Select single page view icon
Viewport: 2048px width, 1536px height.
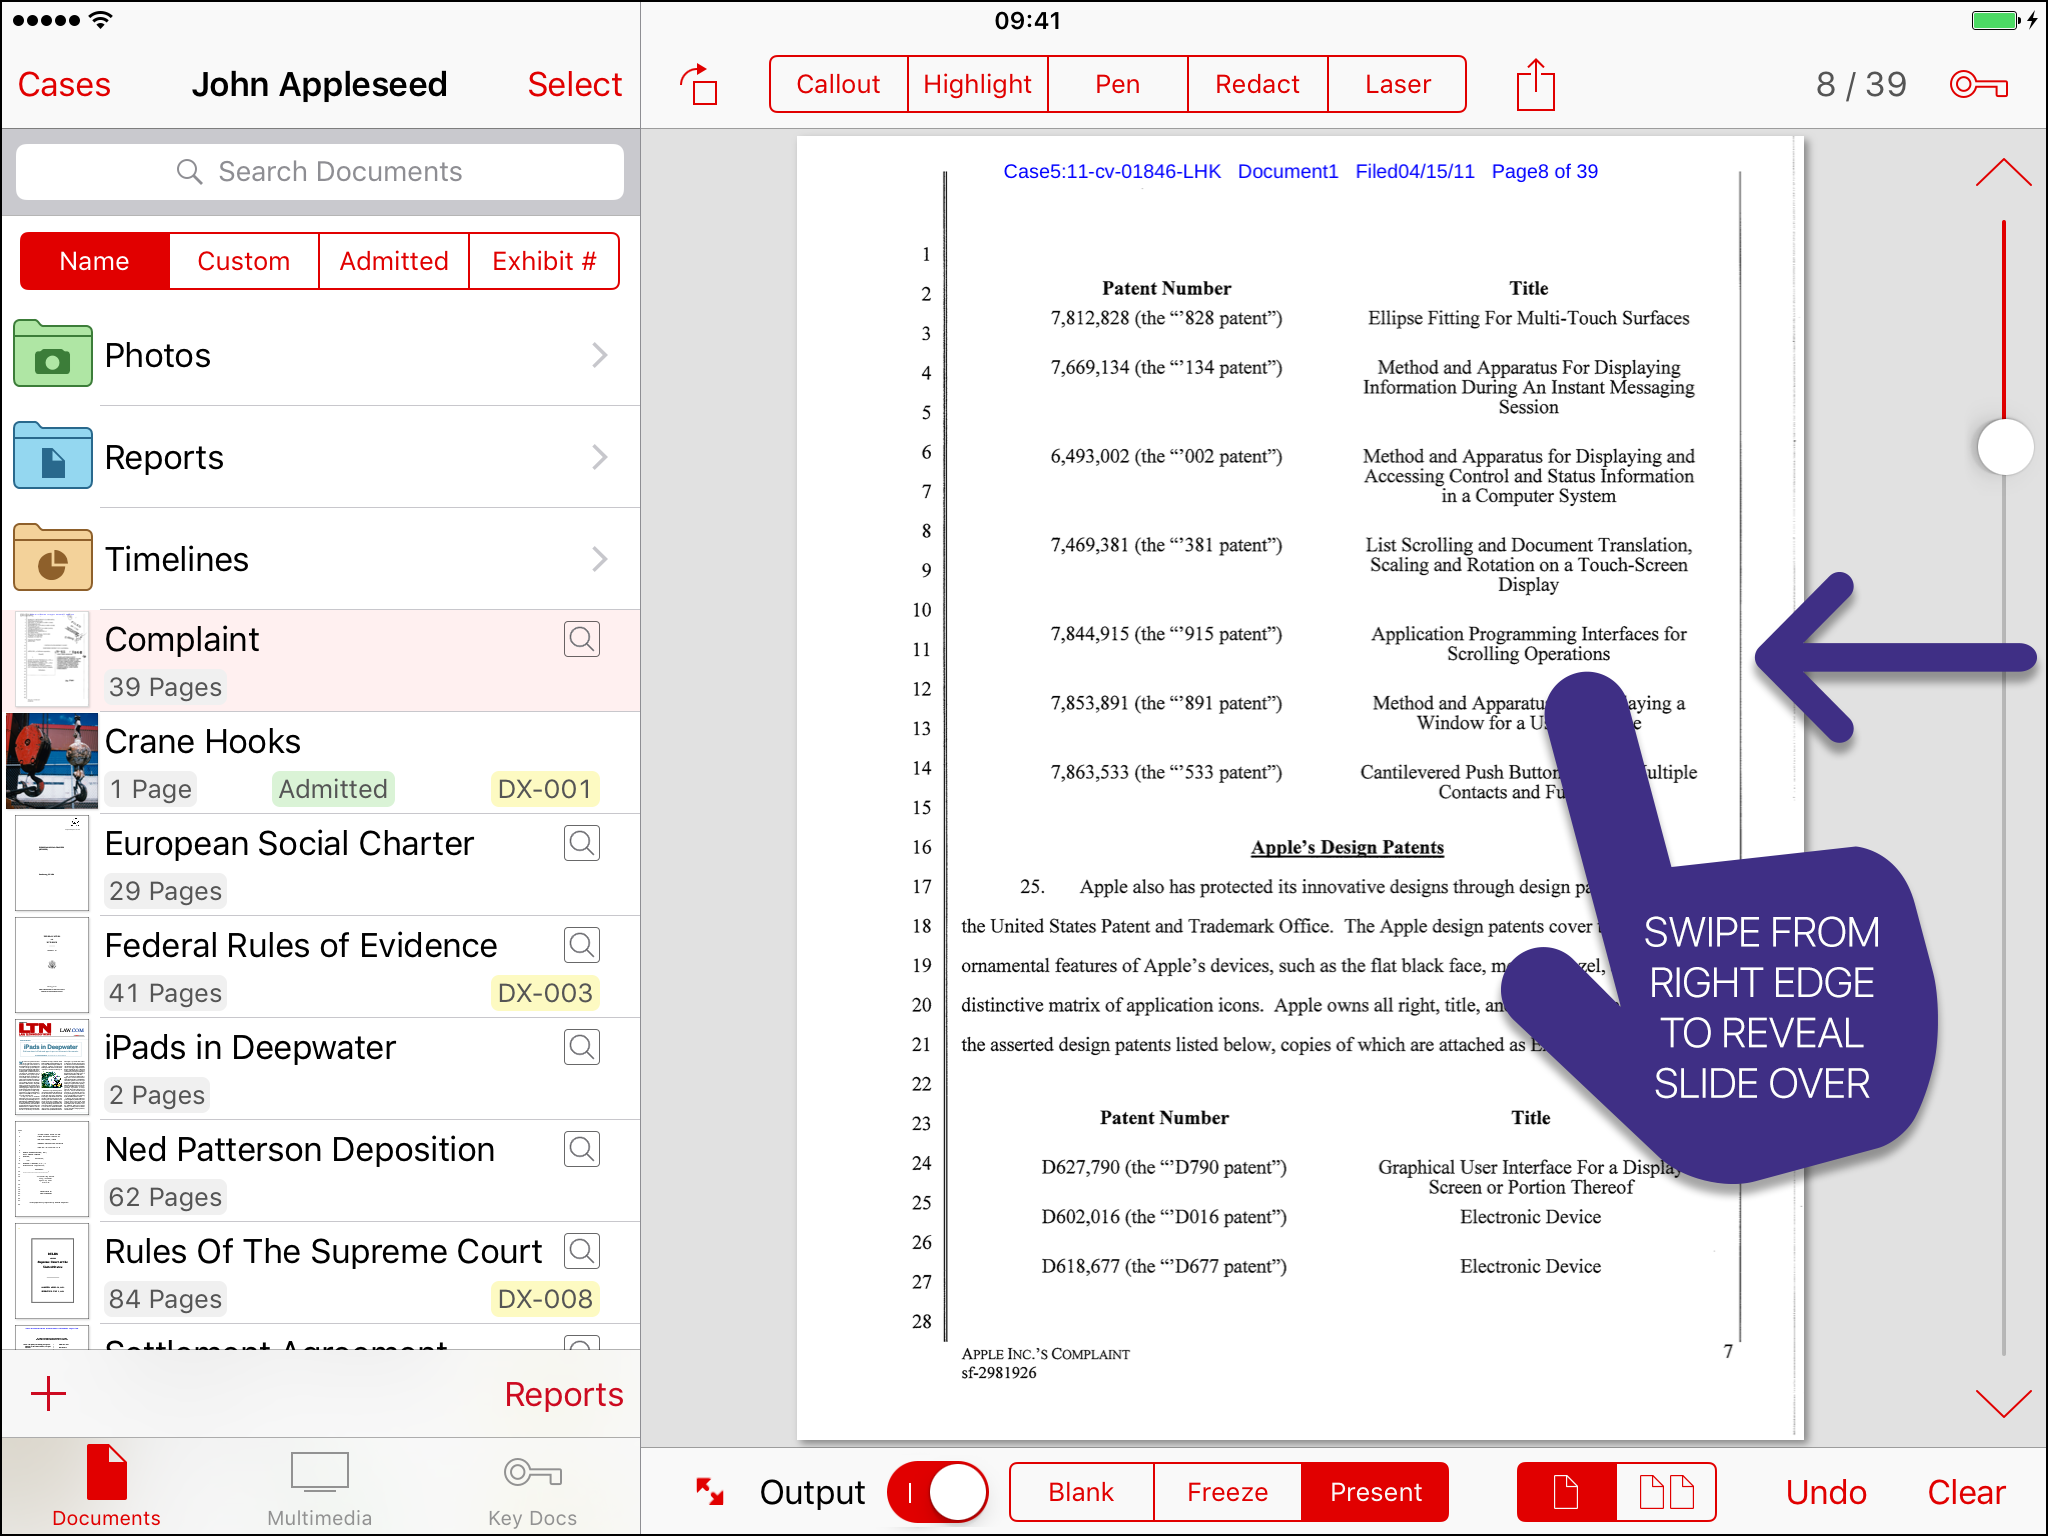point(1566,1492)
